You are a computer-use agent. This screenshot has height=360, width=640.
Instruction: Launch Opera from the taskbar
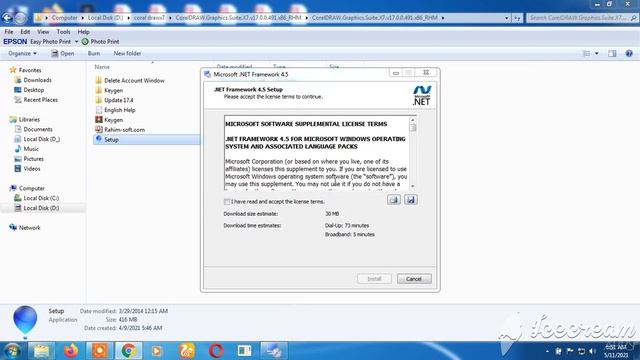tap(216, 351)
